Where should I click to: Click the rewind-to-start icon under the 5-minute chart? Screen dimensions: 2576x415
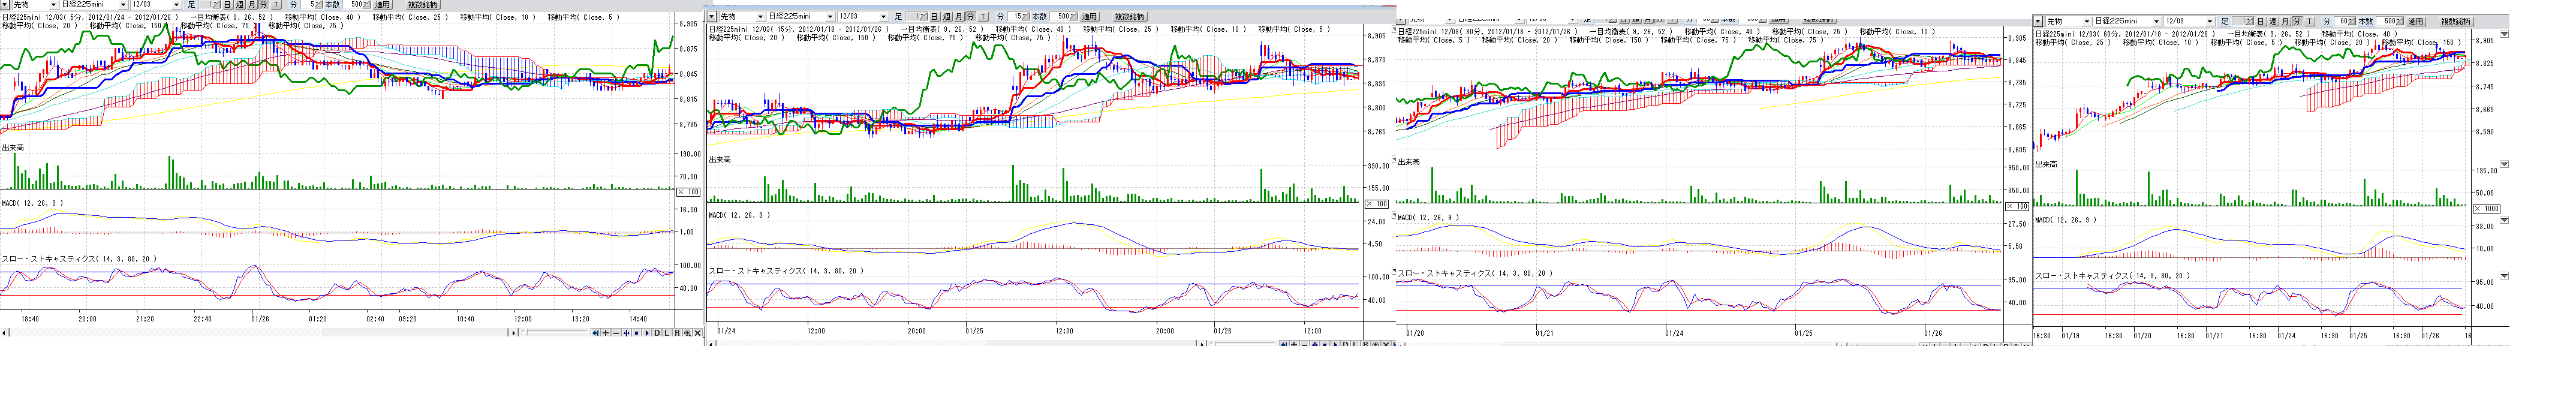(x=596, y=333)
